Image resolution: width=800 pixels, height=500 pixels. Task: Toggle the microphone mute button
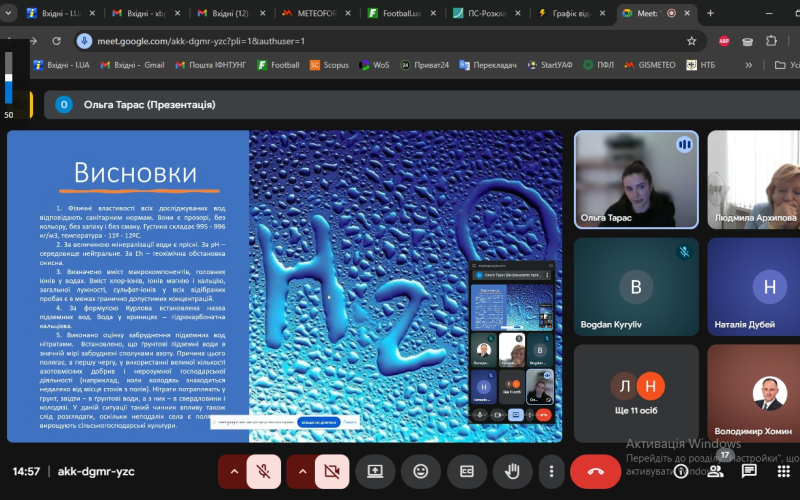click(264, 471)
